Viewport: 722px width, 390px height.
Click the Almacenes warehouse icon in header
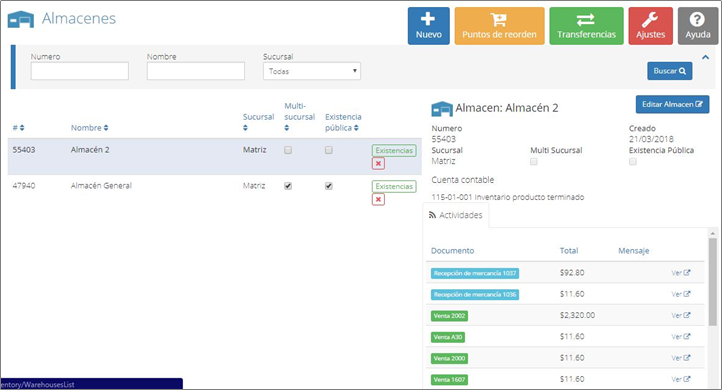click(21, 20)
